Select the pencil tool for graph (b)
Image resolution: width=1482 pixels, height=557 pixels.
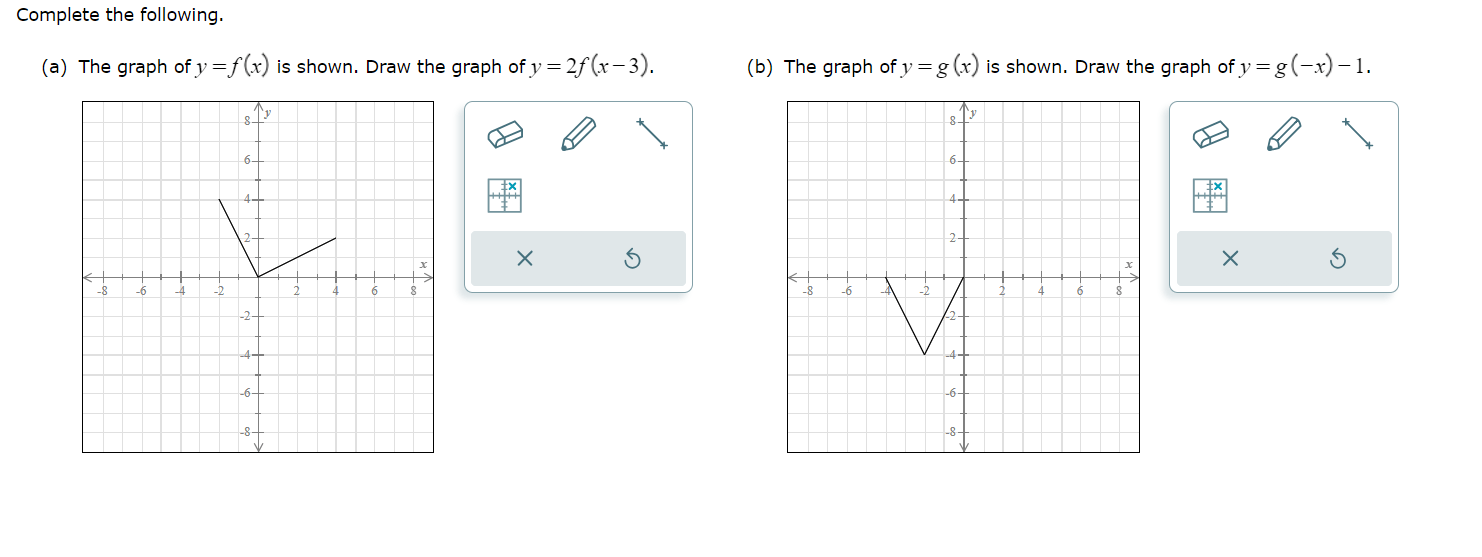(1284, 134)
